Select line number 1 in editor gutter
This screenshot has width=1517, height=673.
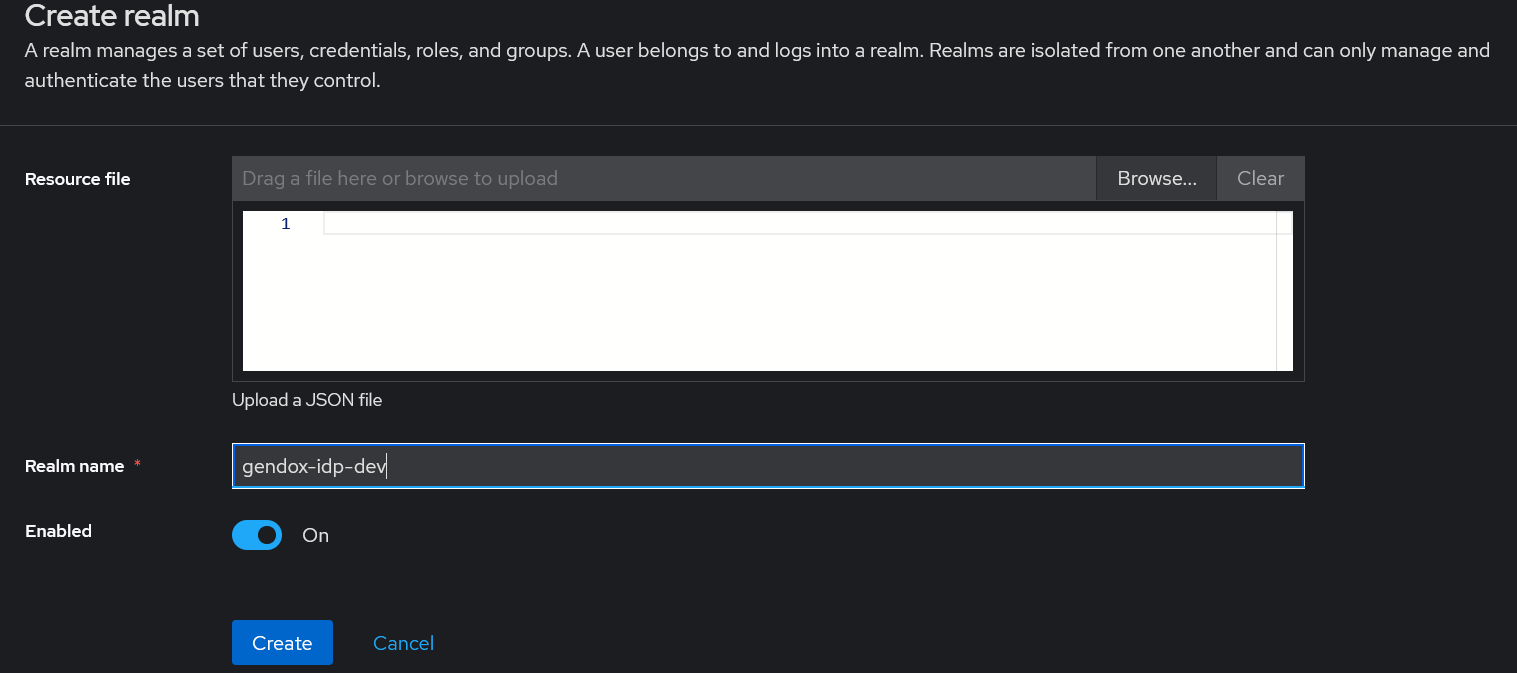(286, 224)
